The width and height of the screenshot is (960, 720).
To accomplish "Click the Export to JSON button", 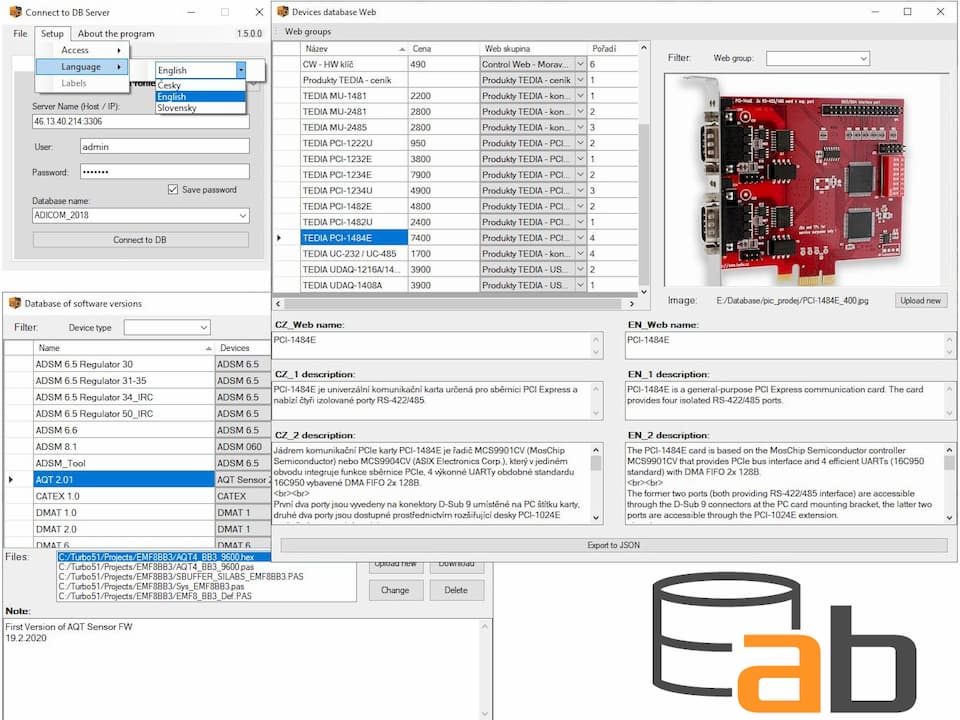I will pyautogui.click(x=613, y=545).
